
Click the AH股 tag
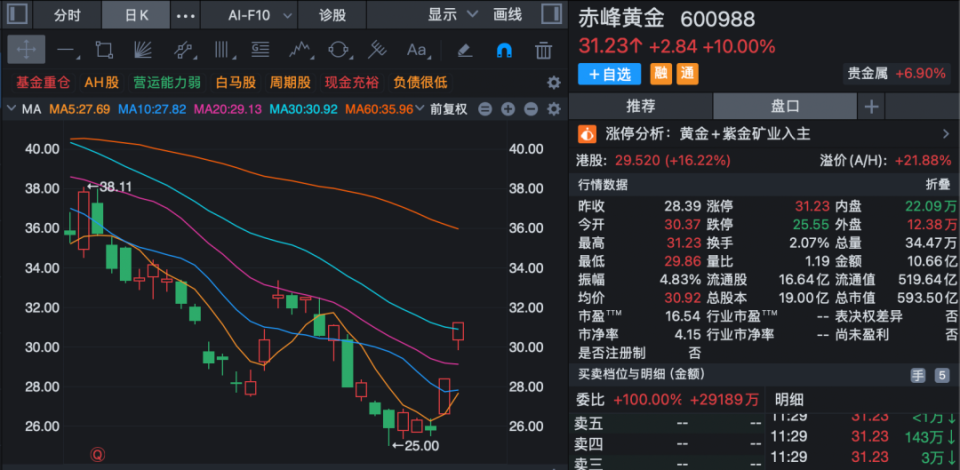pos(102,83)
